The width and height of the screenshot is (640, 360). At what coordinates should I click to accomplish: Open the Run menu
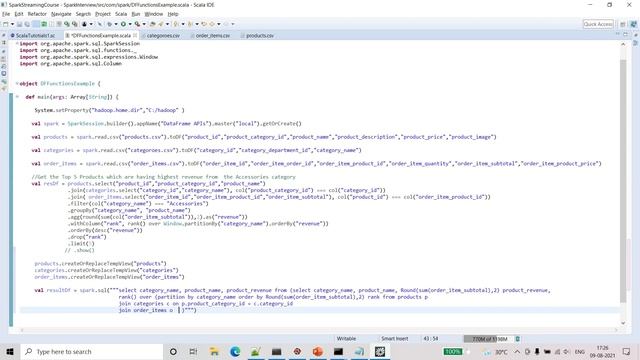[136, 14]
